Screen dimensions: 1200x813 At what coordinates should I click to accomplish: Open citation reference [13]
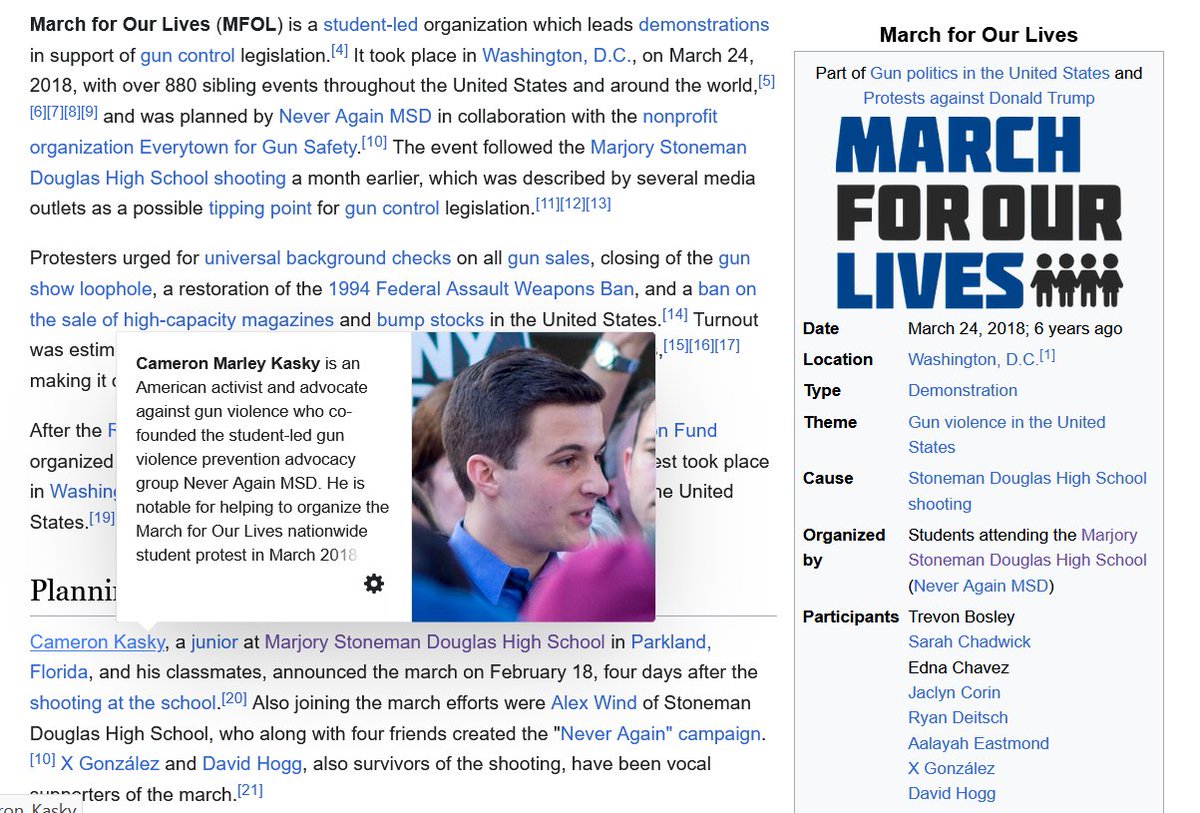click(598, 204)
